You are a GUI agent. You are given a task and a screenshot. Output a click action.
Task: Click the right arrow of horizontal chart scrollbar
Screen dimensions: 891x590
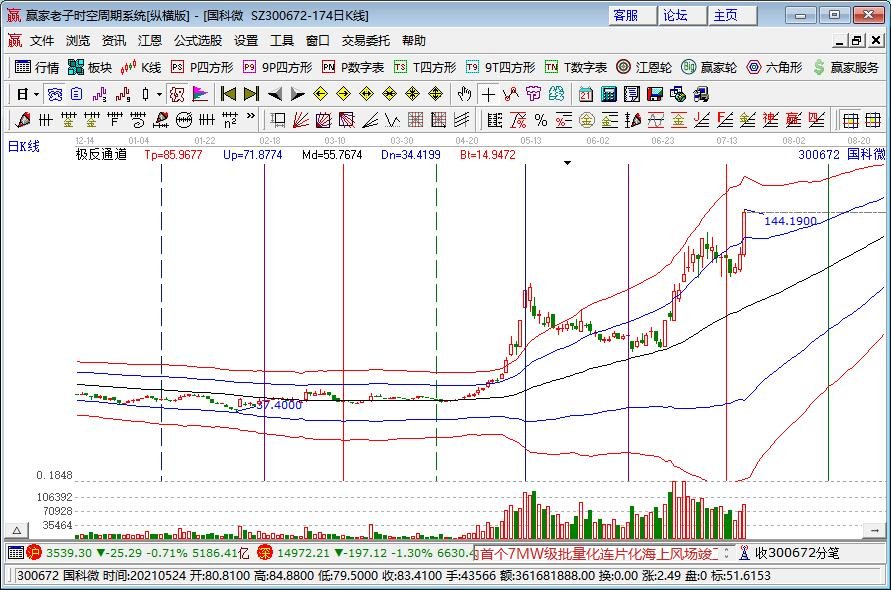(x=874, y=530)
